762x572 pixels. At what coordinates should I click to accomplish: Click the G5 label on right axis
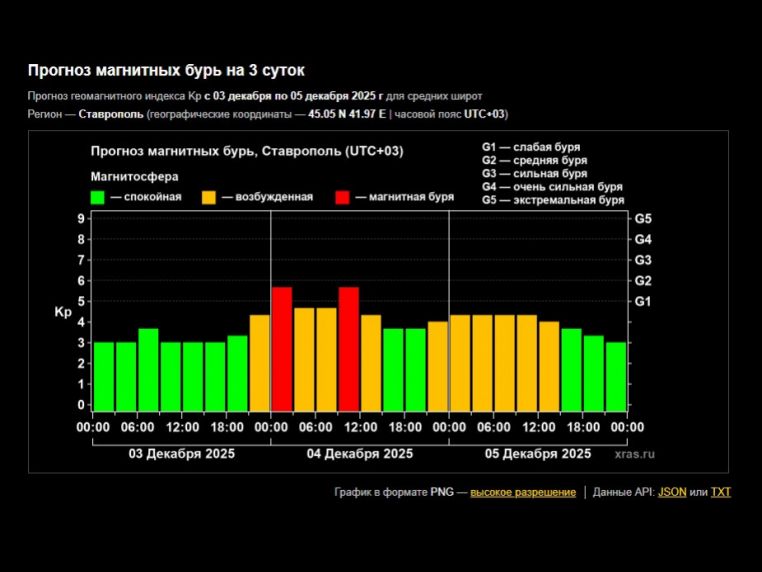pyautogui.click(x=643, y=218)
